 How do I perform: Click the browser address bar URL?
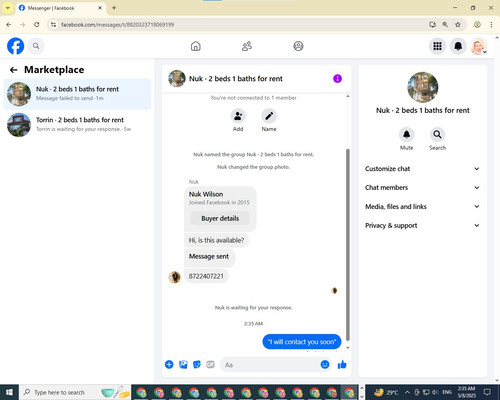tap(117, 25)
